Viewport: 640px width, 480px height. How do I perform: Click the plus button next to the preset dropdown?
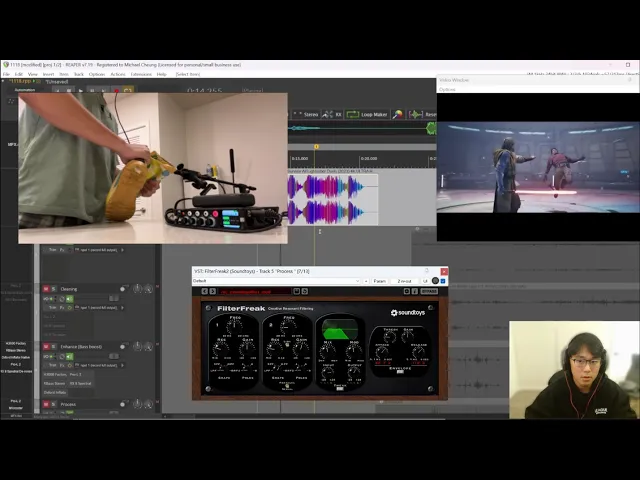366,281
